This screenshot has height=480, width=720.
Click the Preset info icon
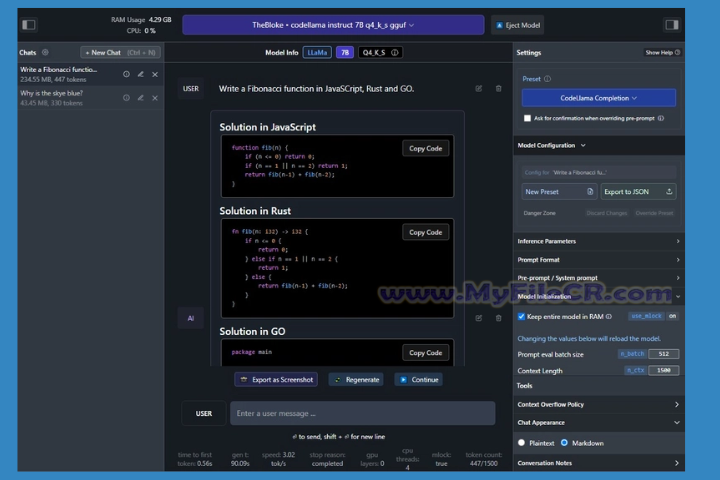[547, 79]
